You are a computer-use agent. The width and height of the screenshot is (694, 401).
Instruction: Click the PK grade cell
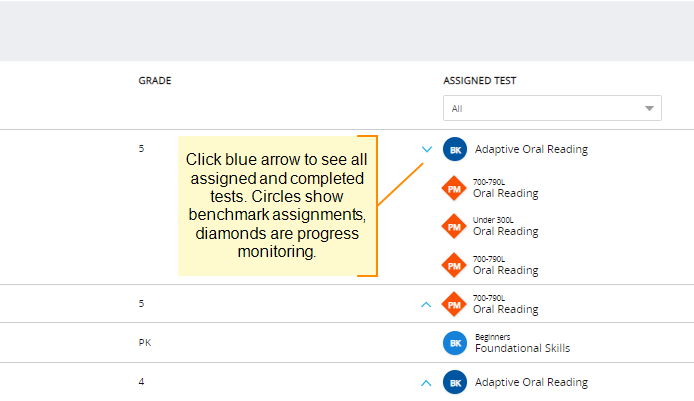coord(145,343)
